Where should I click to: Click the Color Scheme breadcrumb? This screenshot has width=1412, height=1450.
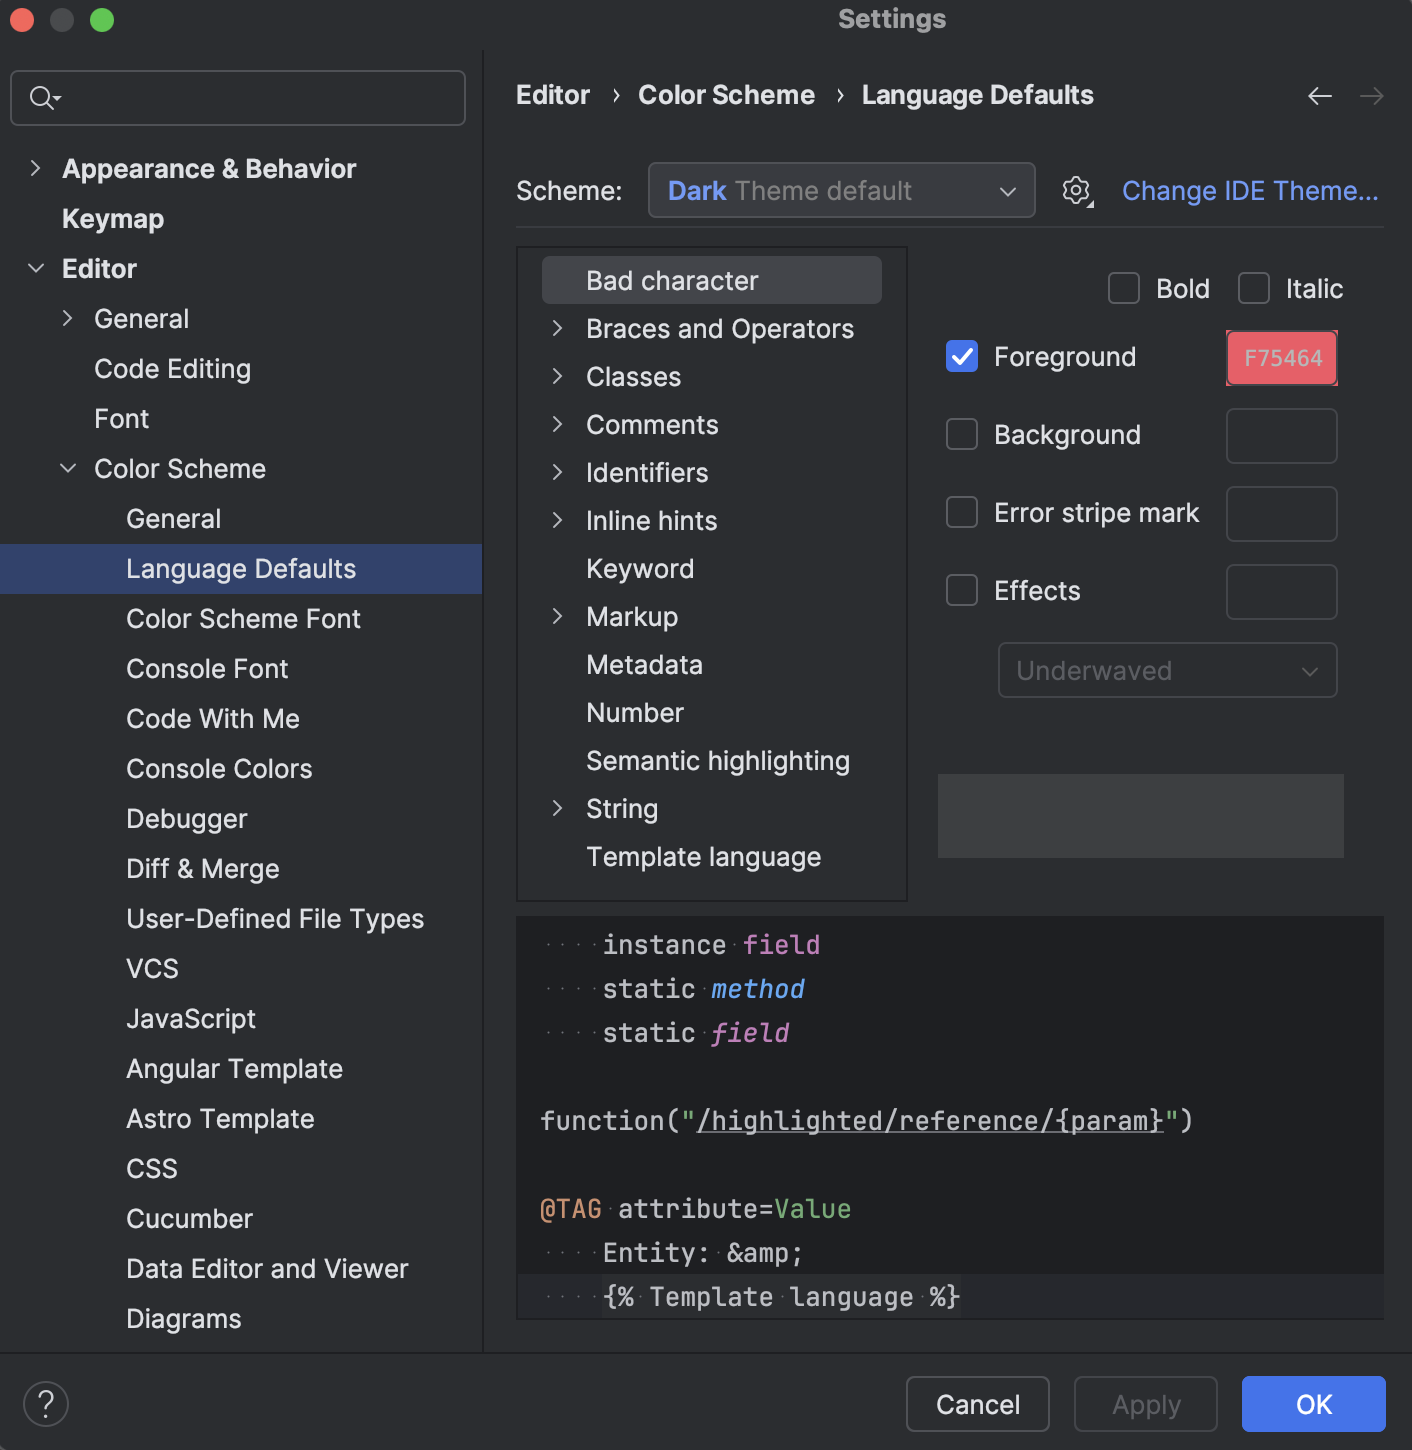coord(726,95)
